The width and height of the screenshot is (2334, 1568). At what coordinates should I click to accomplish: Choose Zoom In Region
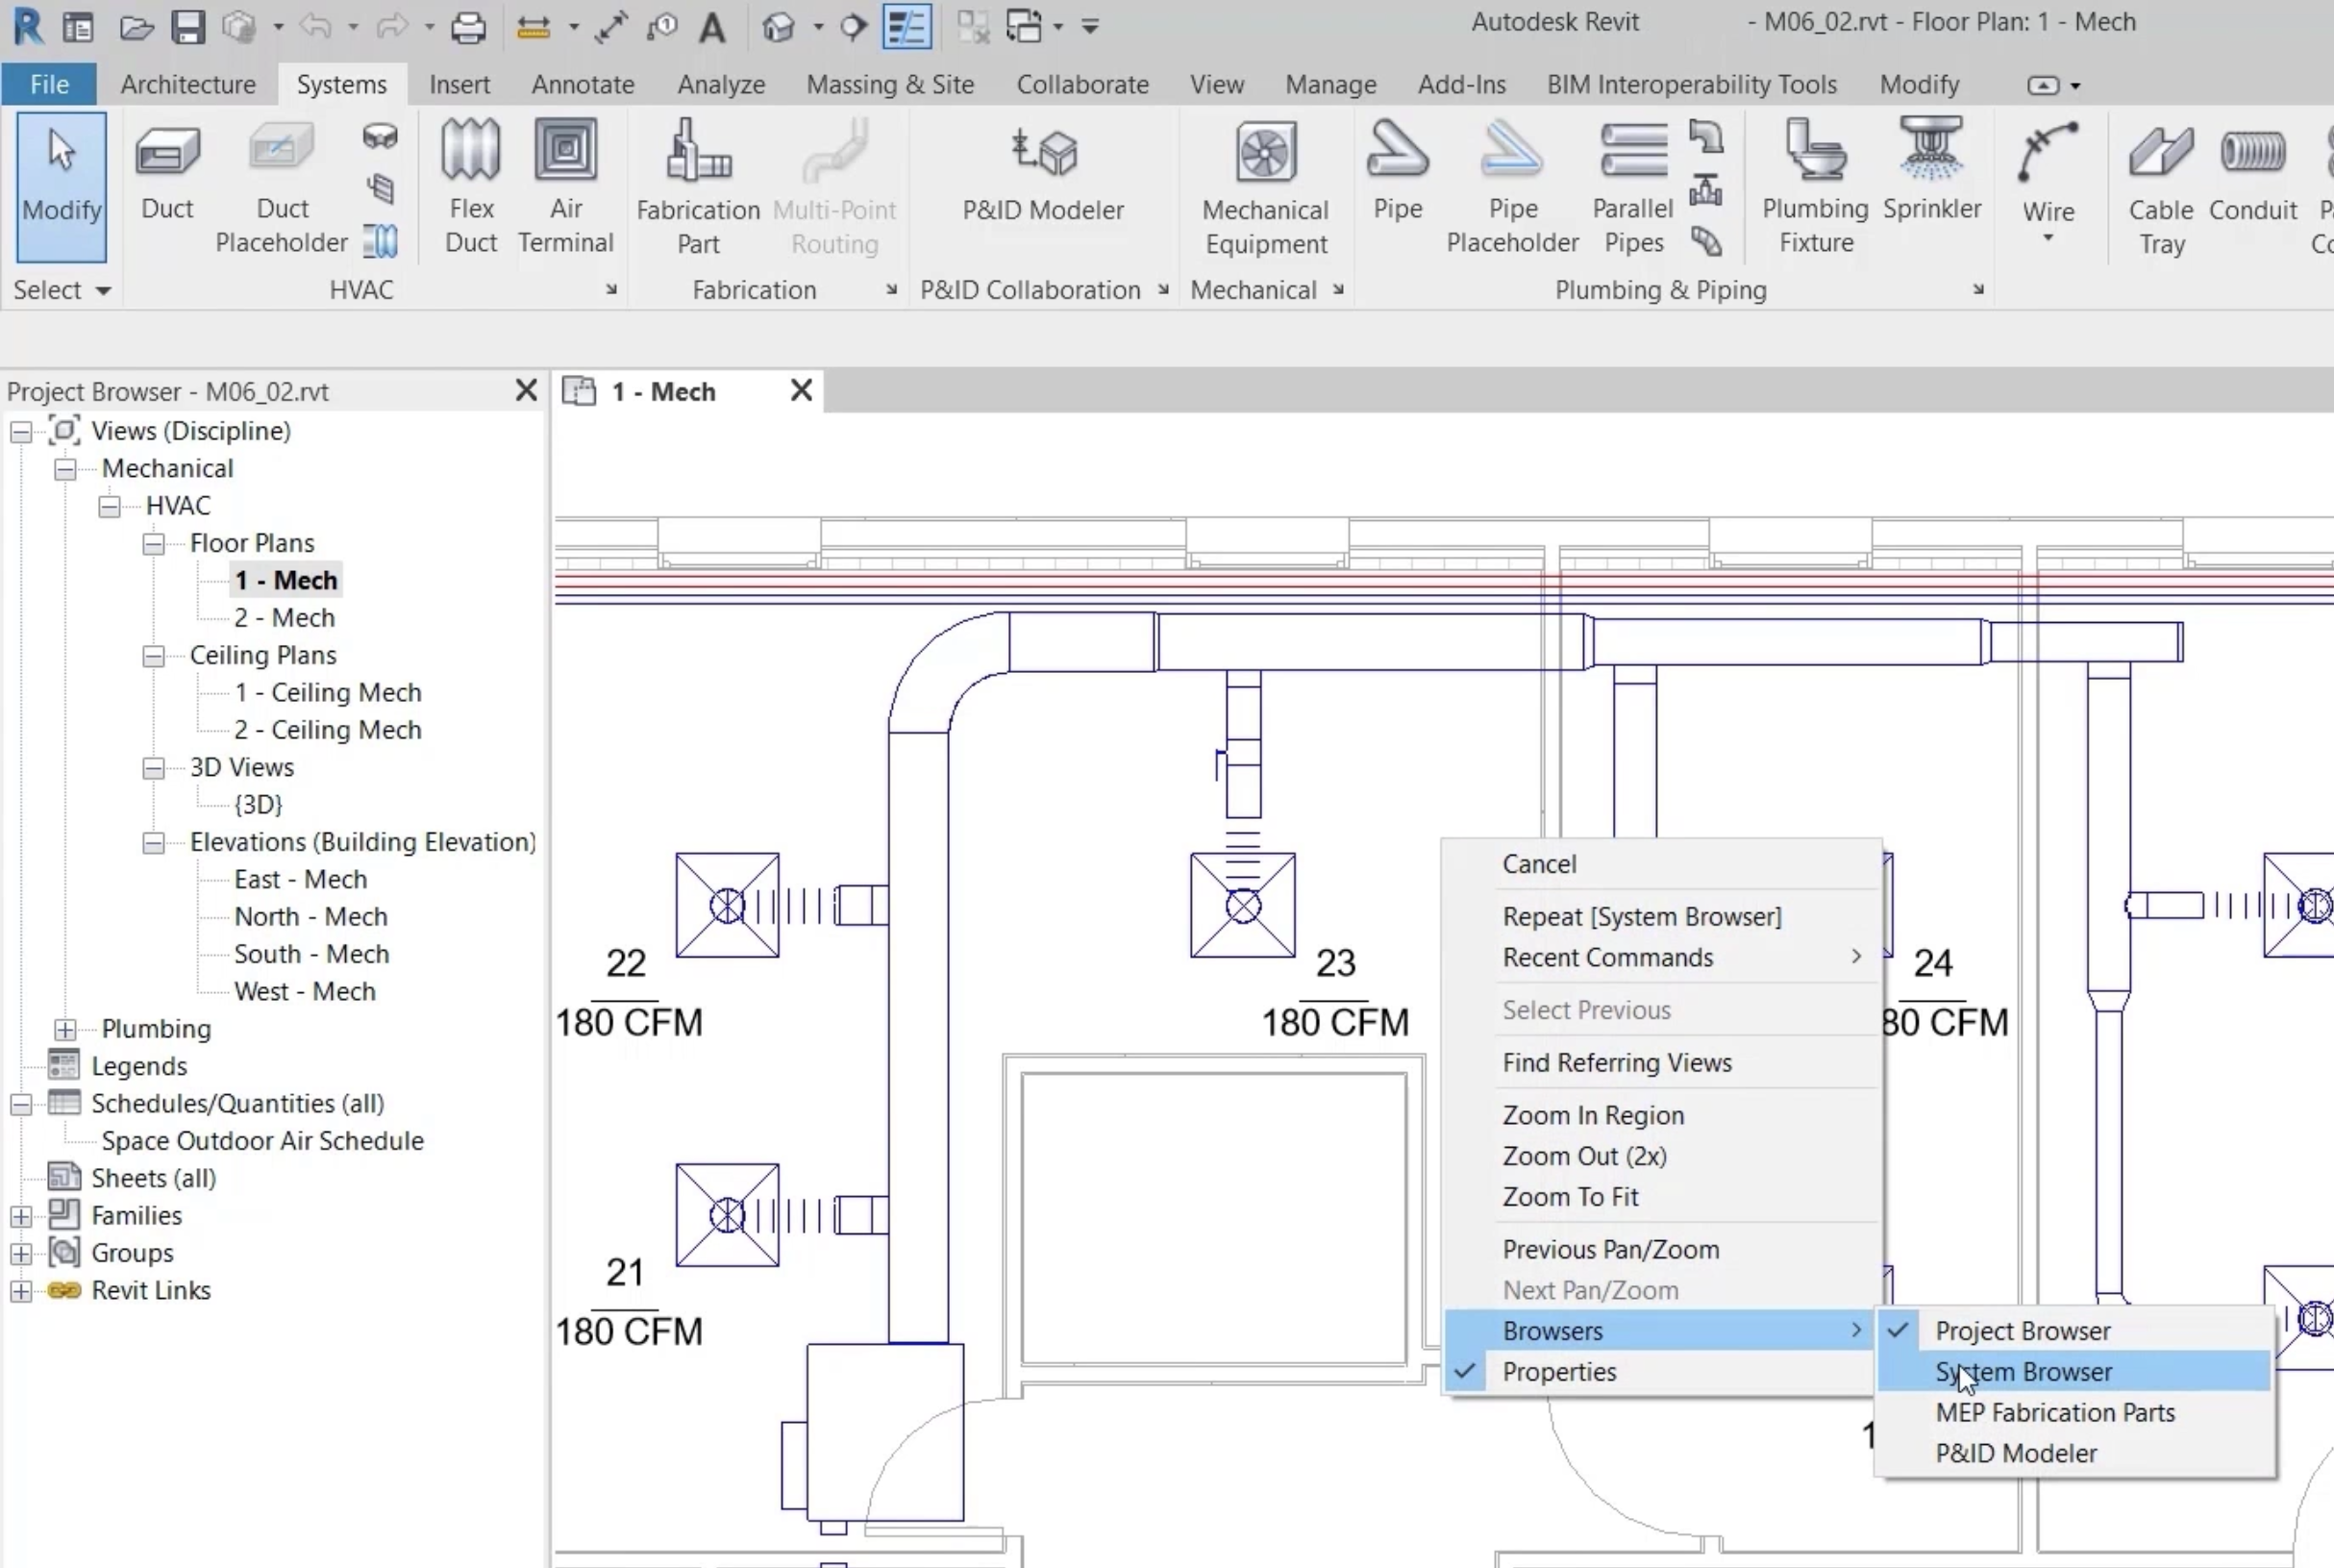[x=1661, y=1115]
